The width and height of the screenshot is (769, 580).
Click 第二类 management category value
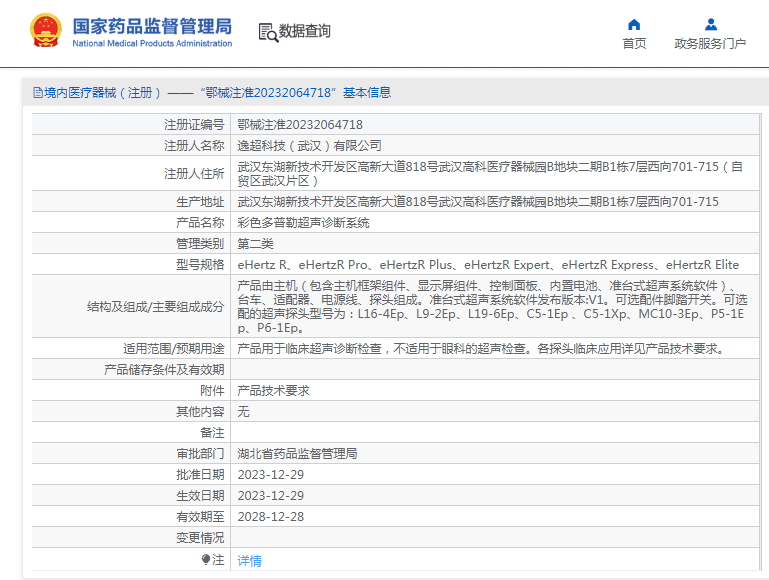tap(256, 244)
